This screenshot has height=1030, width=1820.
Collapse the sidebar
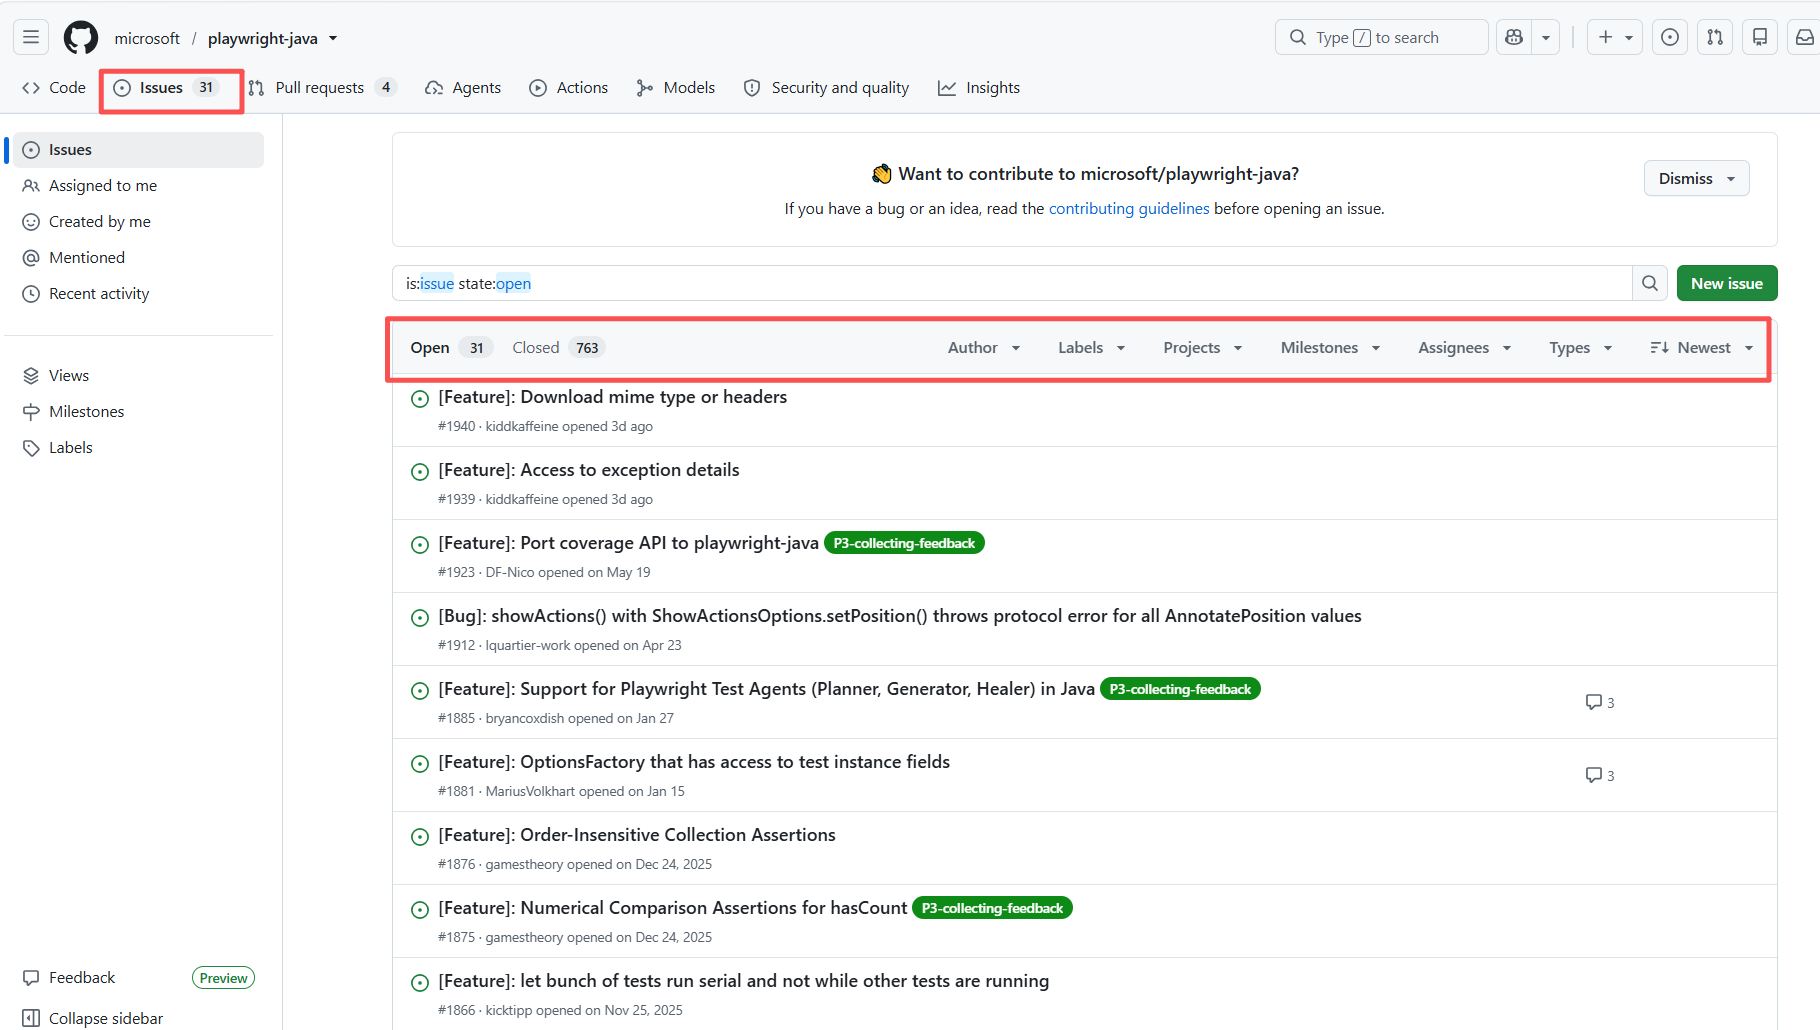click(x=93, y=1018)
